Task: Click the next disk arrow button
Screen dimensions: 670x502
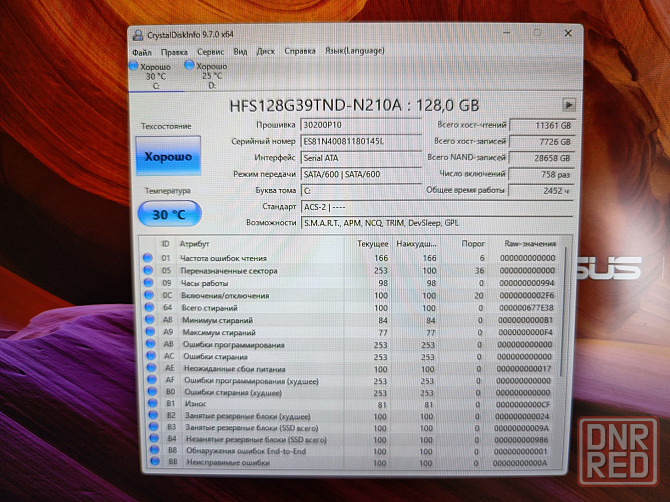Action: pyautogui.click(x=569, y=104)
